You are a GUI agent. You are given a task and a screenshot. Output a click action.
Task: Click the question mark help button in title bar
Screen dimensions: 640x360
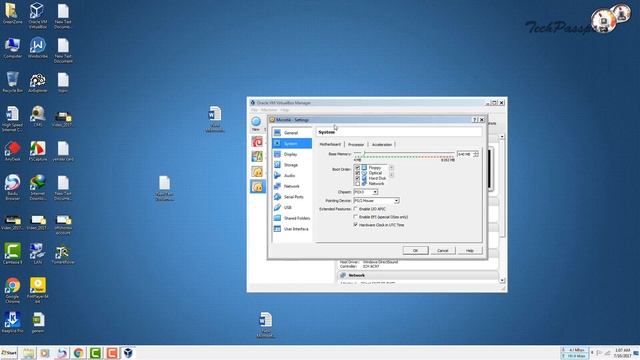click(x=475, y=120)
